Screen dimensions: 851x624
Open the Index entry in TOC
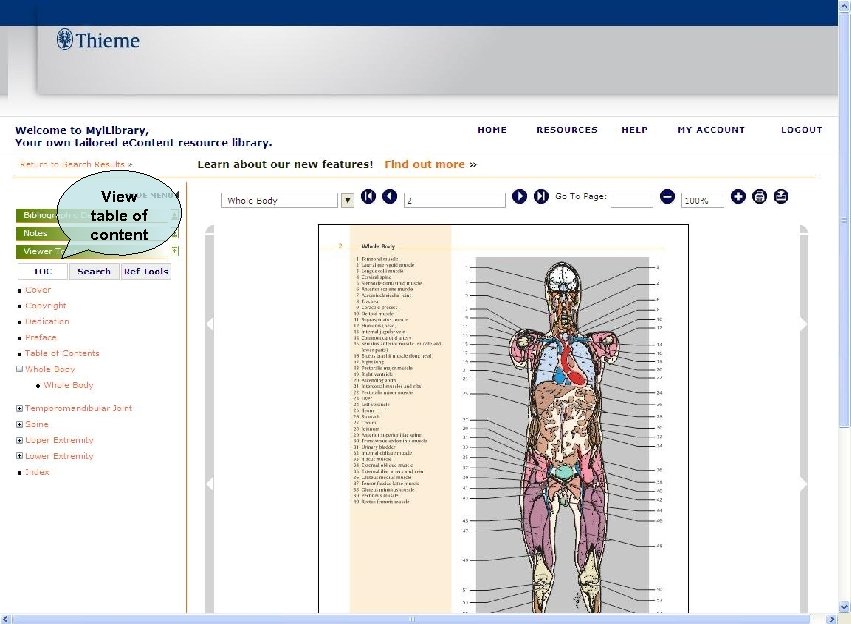(37, 472)
